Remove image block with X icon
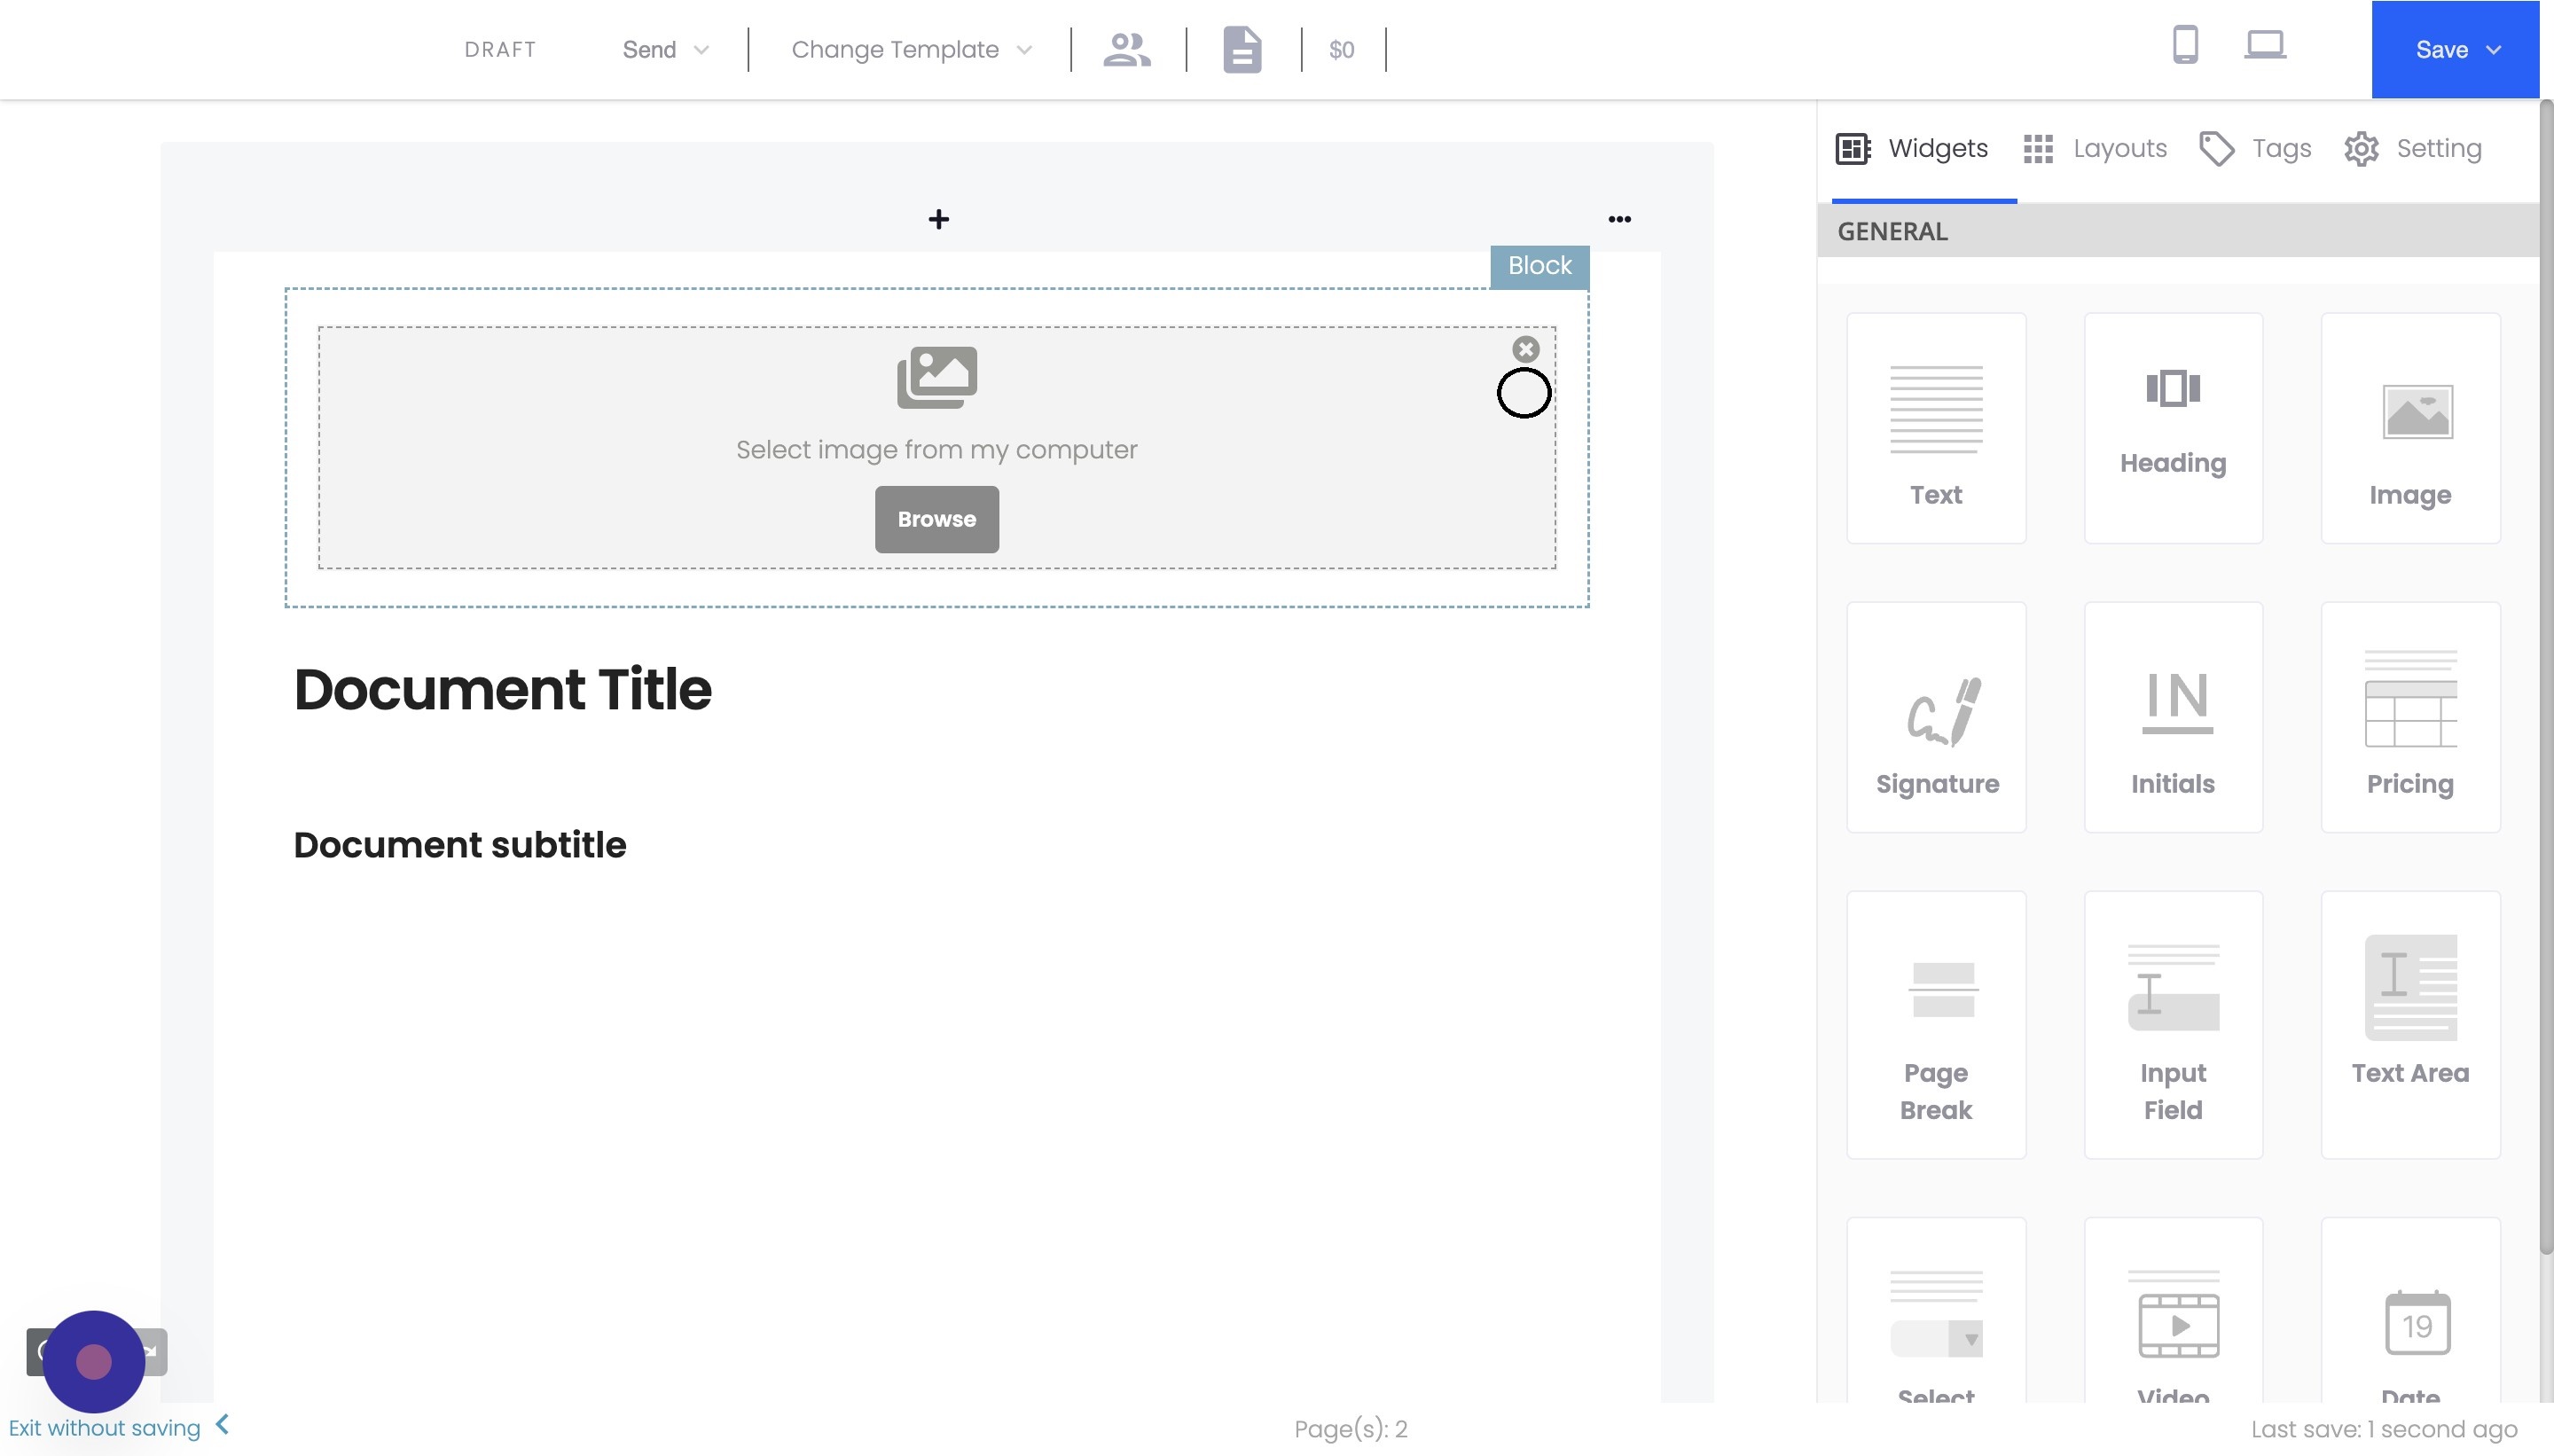 (1525, 349)
